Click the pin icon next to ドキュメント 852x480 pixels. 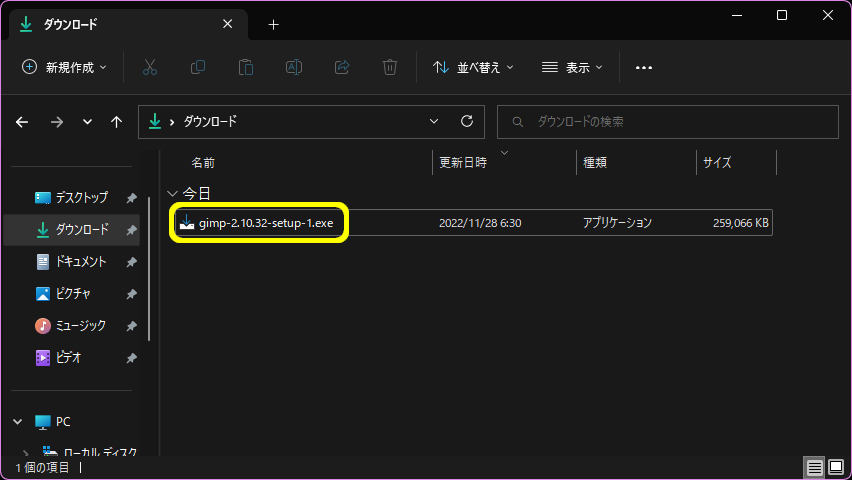(131, 262)
